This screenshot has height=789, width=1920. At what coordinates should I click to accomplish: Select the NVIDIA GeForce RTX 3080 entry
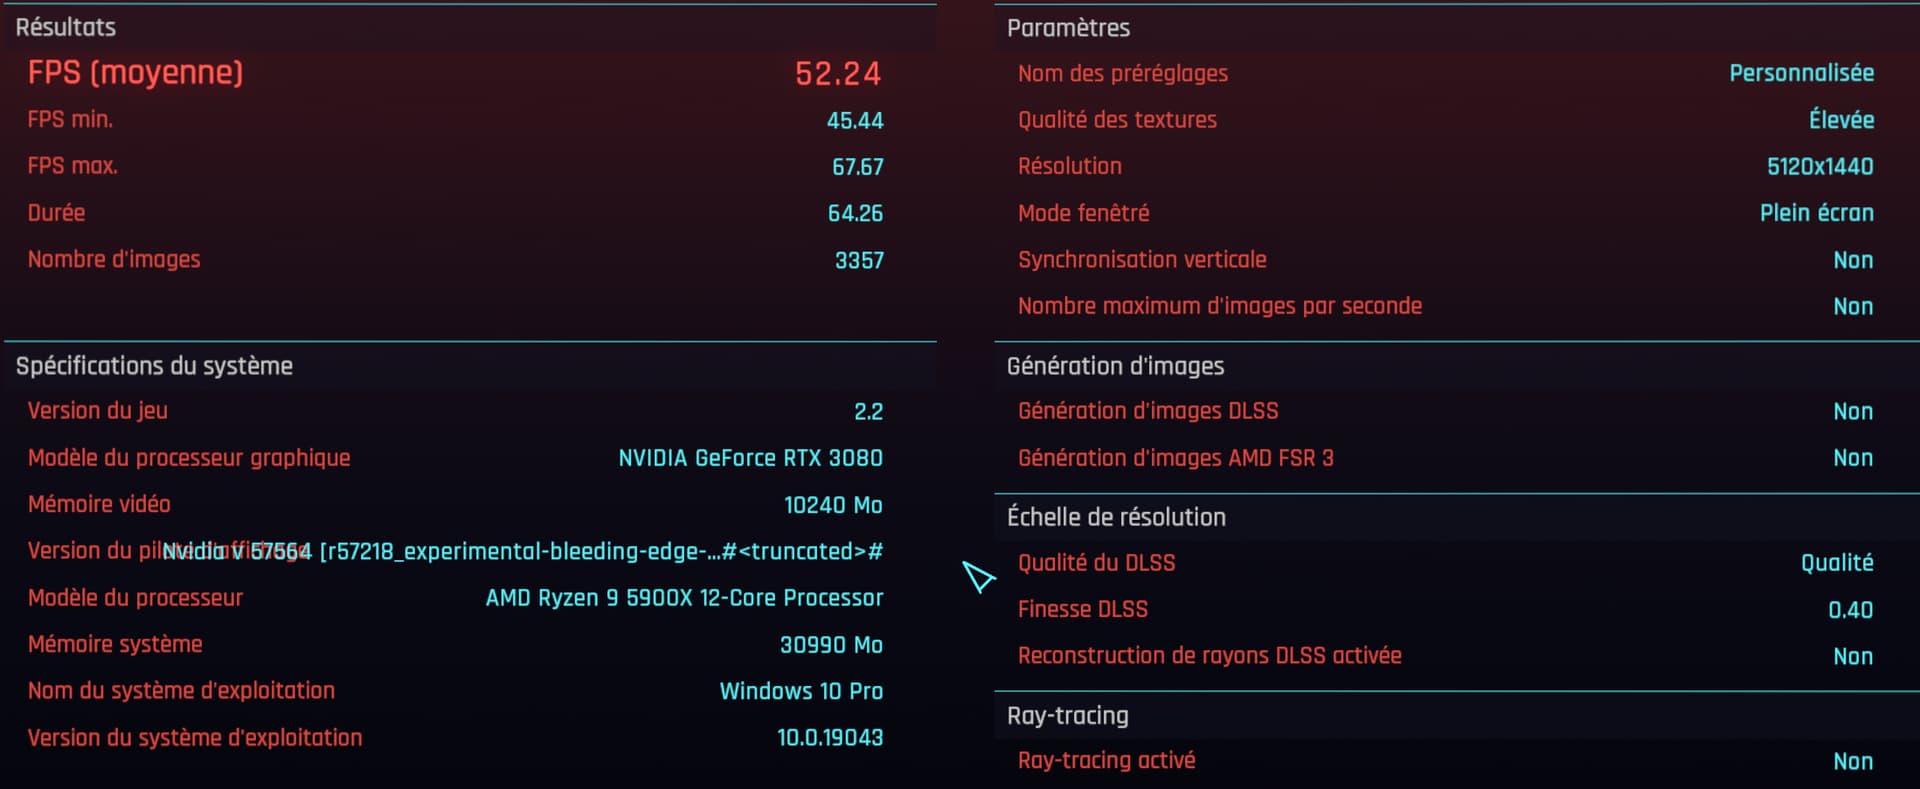coord(750,458)
